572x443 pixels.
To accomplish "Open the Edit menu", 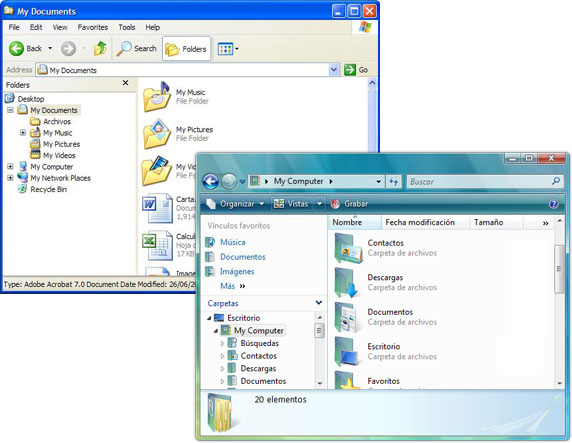I will pos(36,27).
